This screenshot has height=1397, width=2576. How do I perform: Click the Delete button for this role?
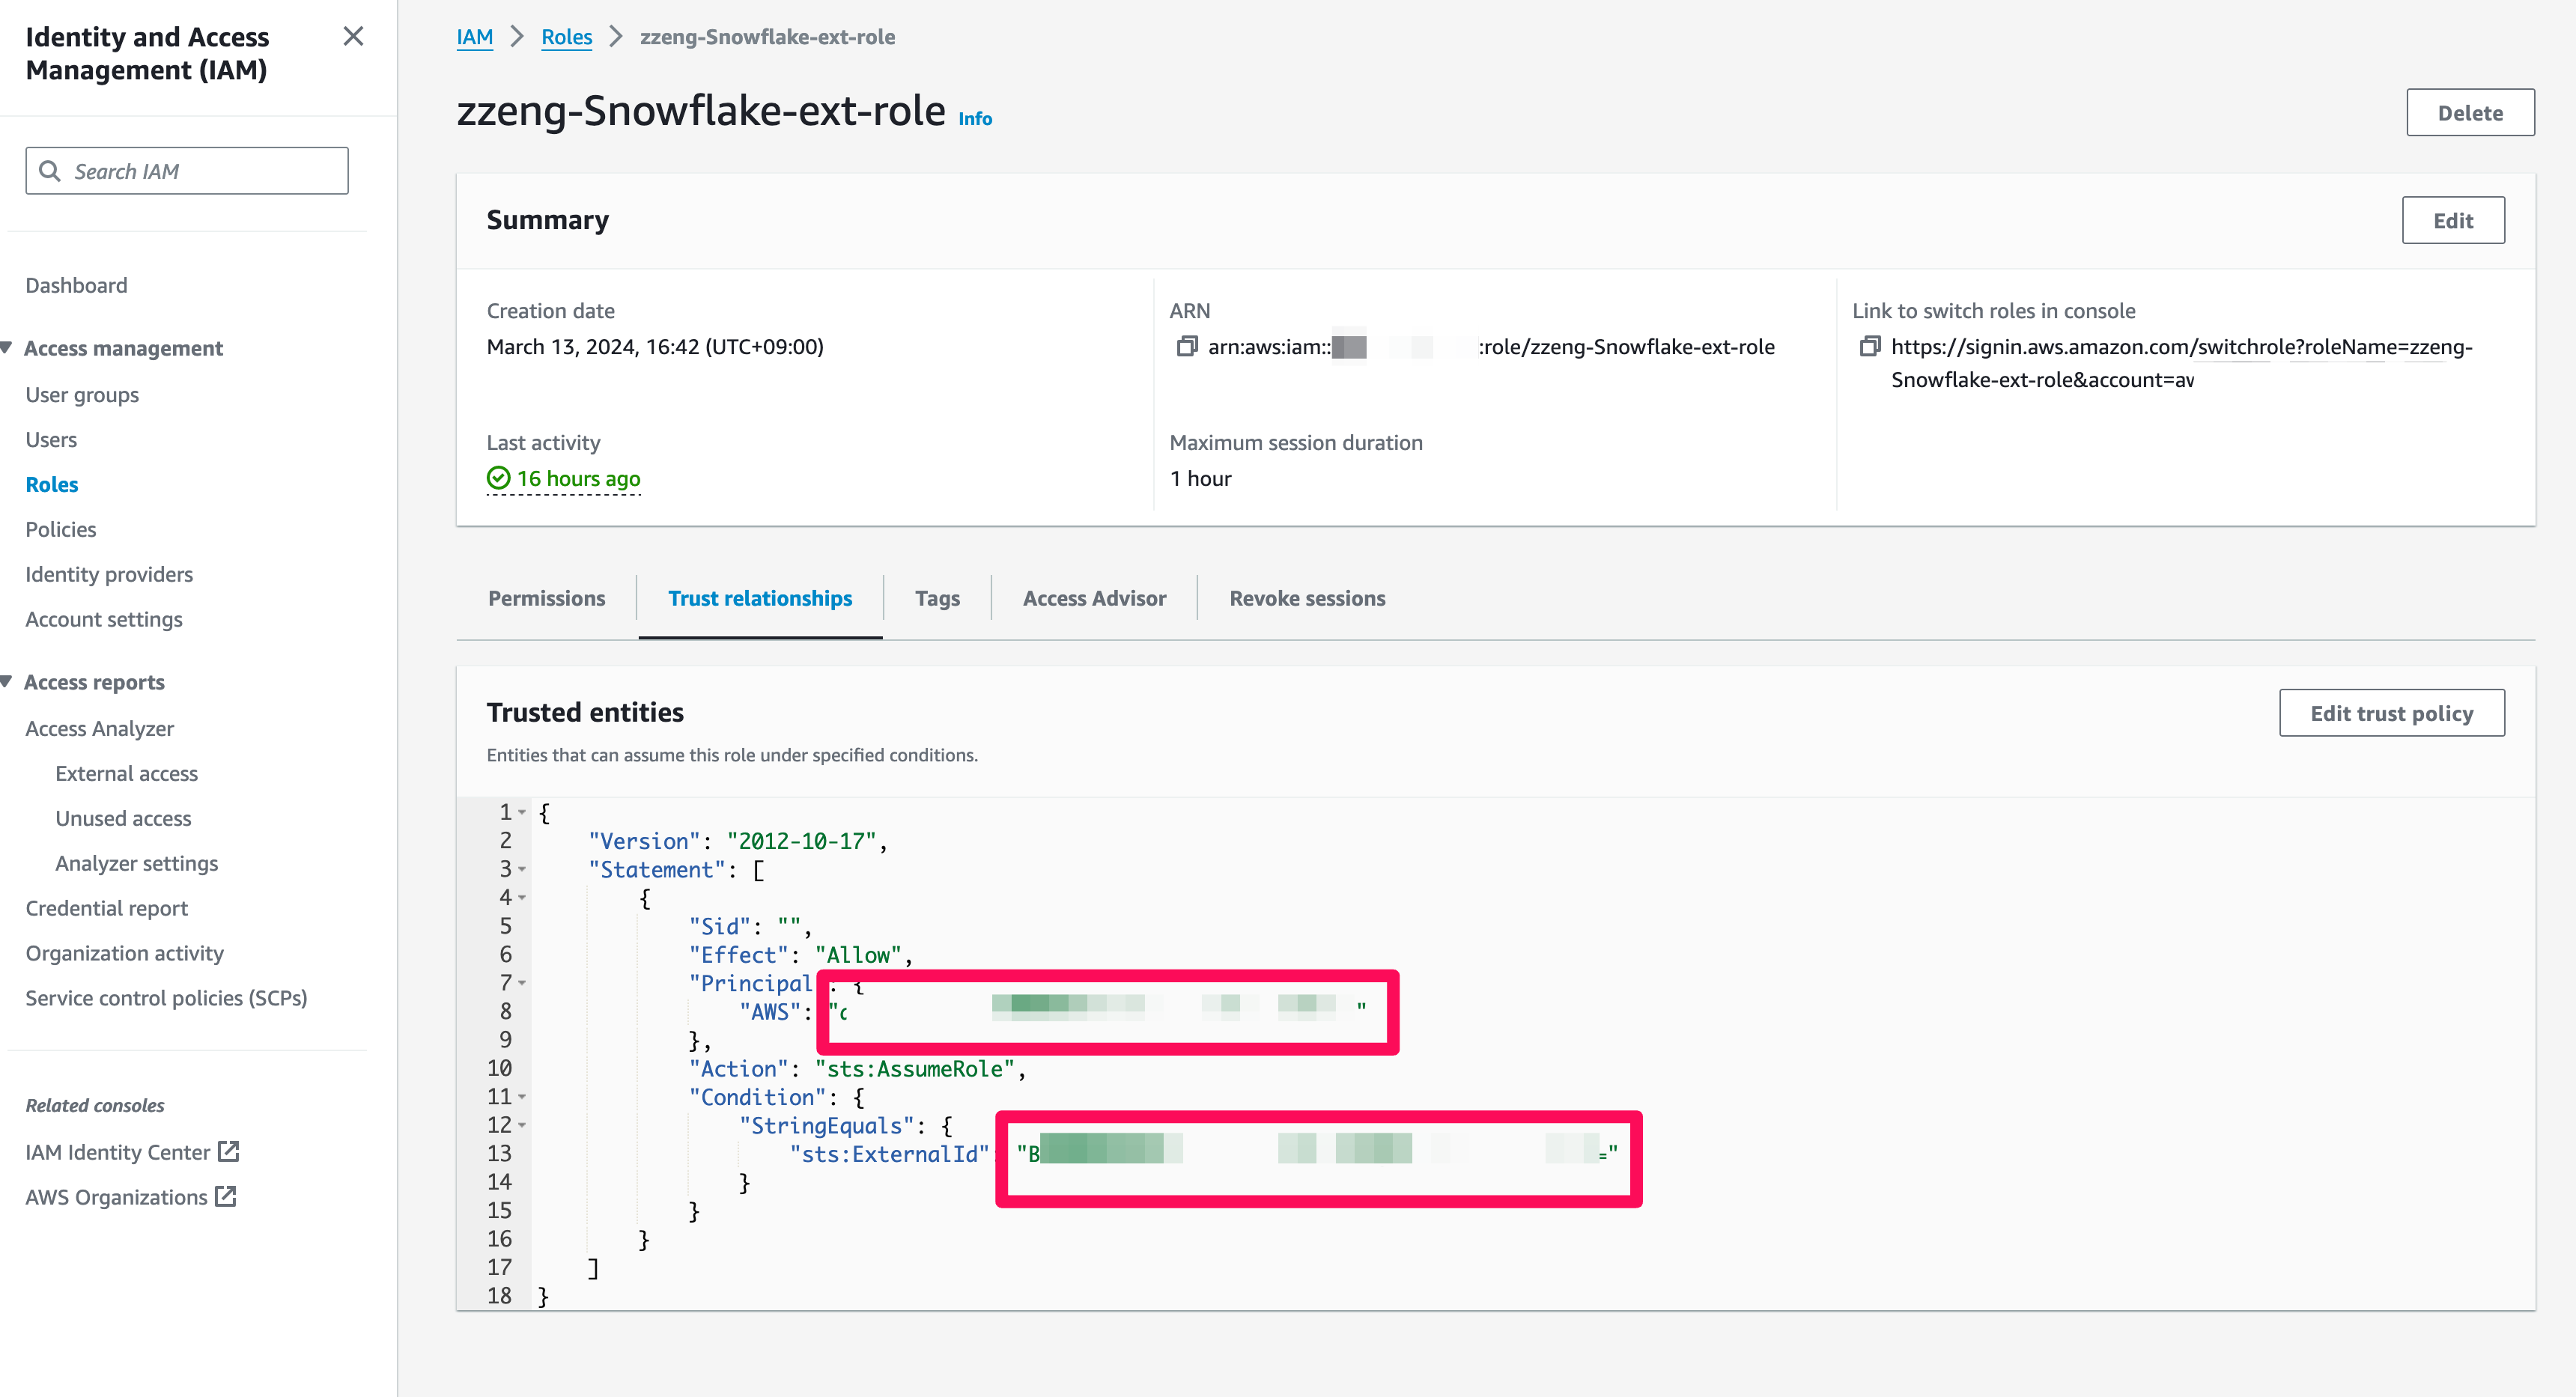tap(2470, 112)
